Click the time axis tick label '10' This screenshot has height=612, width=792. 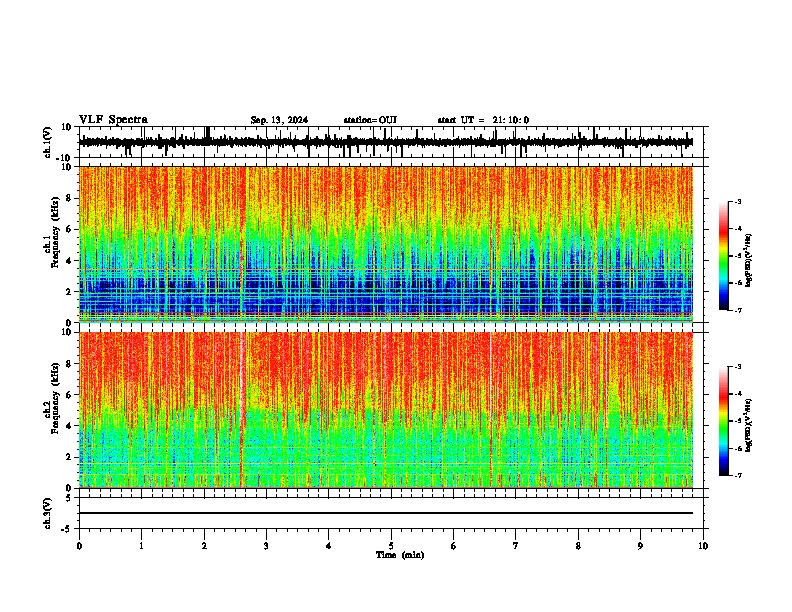tap(703, 546)
